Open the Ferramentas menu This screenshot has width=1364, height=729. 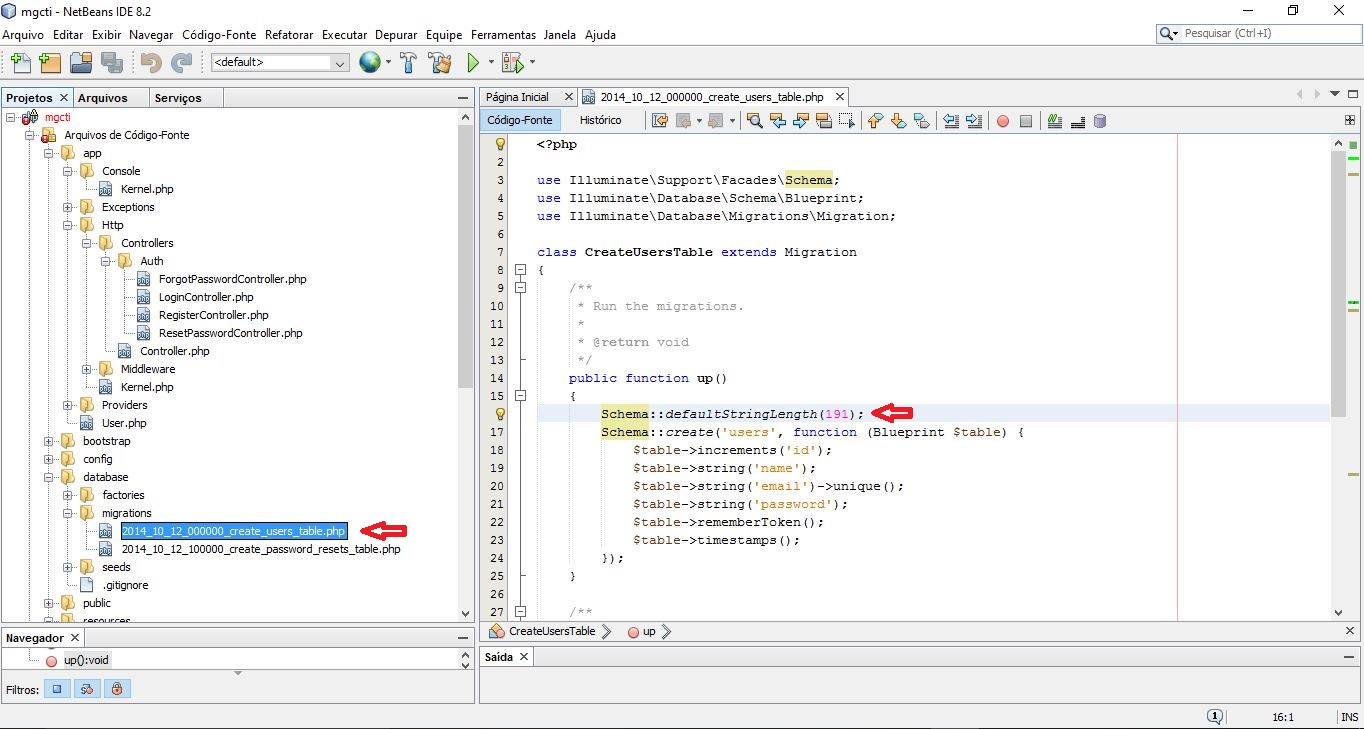coord(503,34)
